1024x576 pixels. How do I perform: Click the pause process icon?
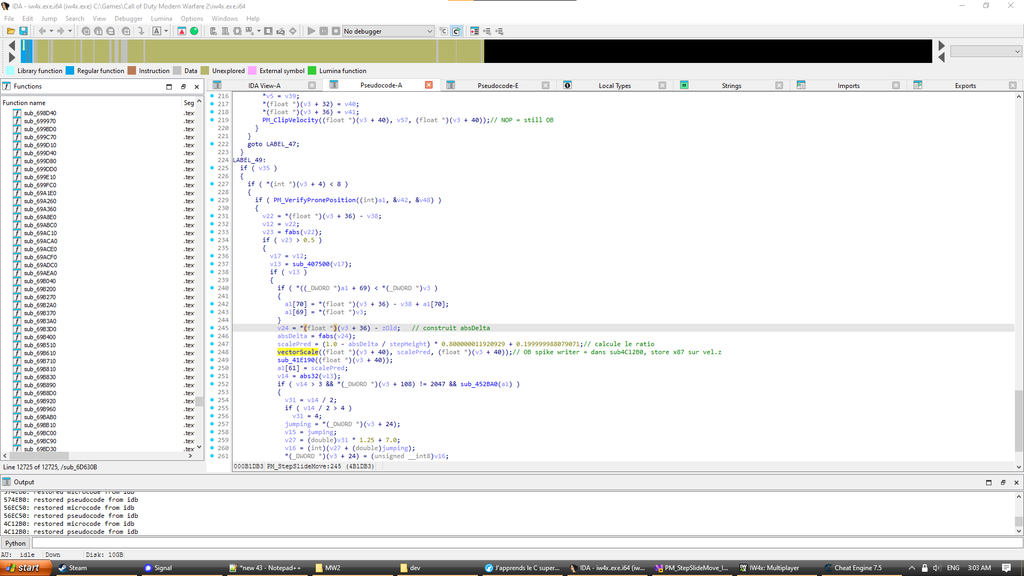point(322,31)
